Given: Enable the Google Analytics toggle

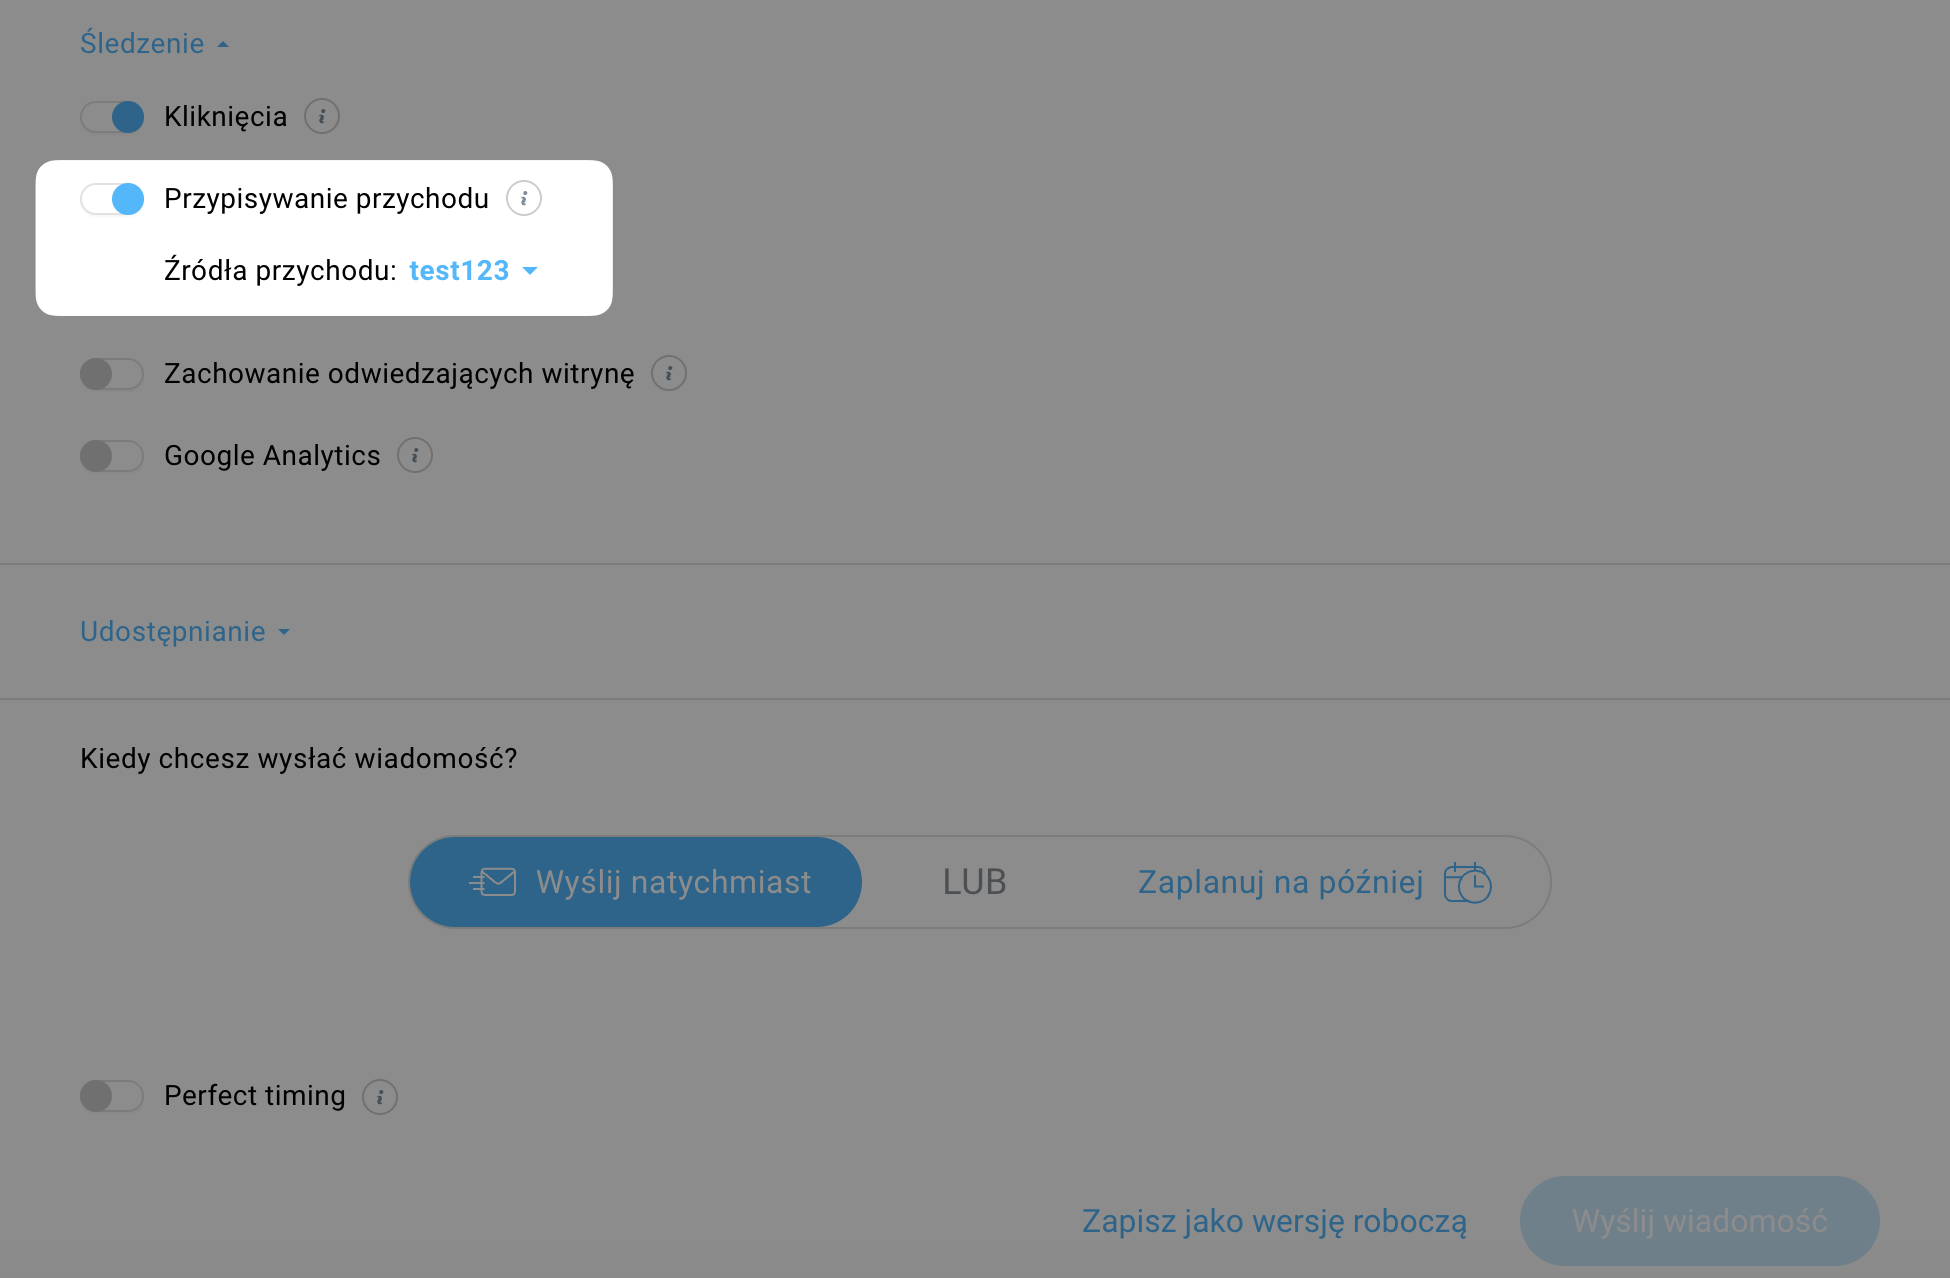Looking at the screenshot, I should click(x=112, y=456).
